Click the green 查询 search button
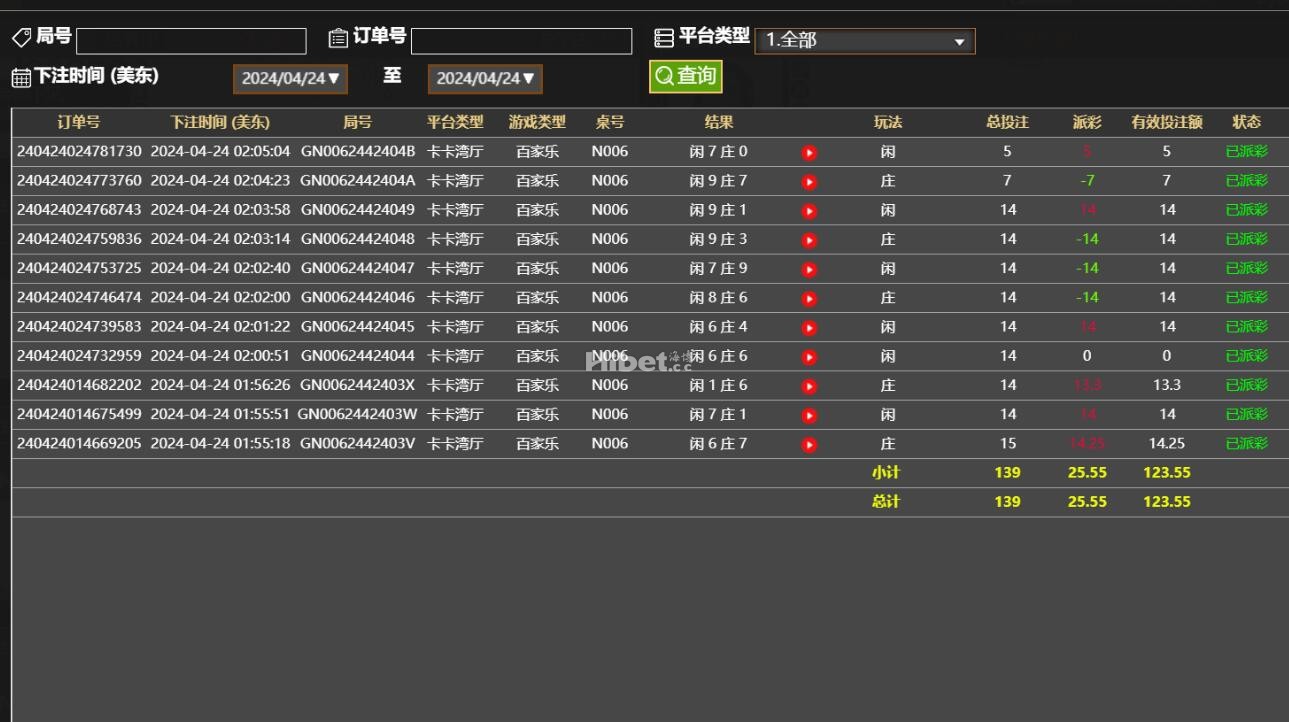1289x722 pixels. 686,76
